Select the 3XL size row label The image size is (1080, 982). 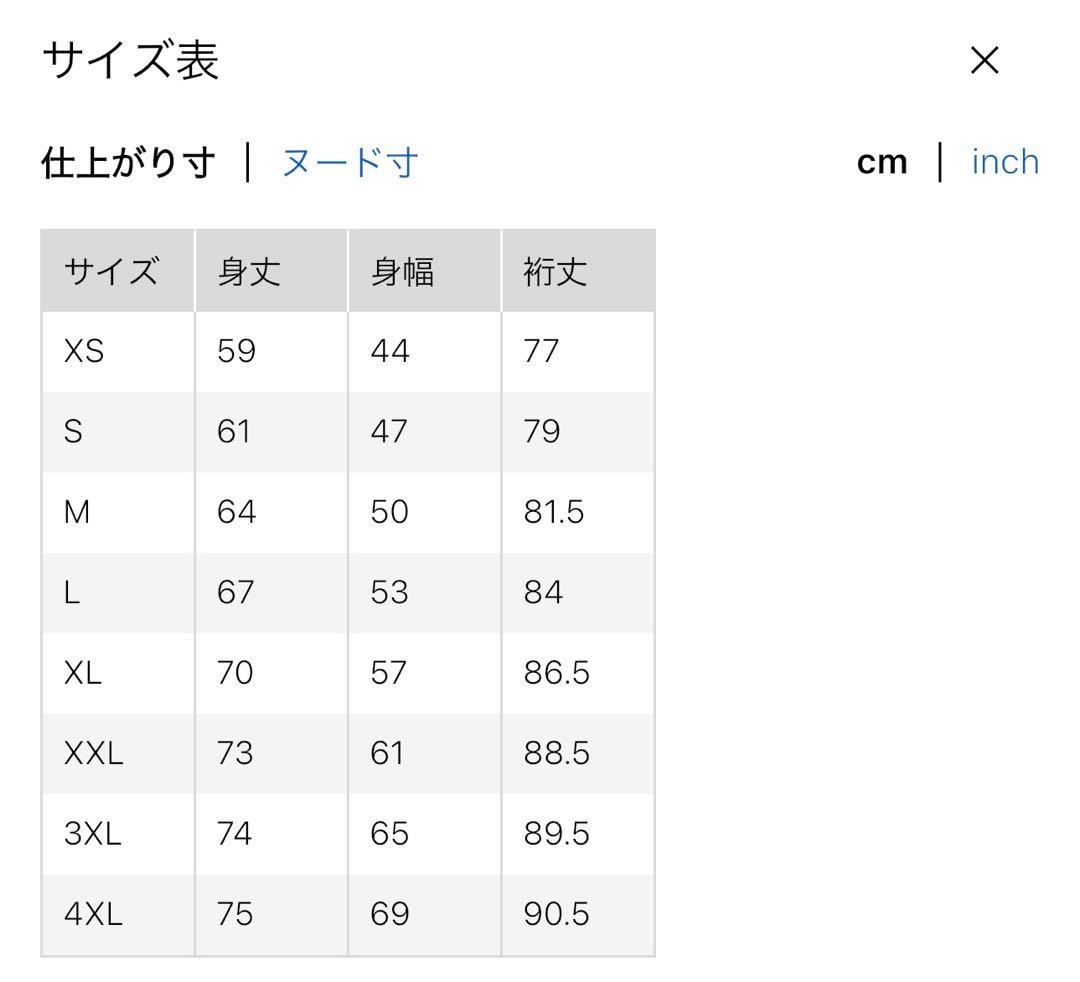[x=92, y=834]
